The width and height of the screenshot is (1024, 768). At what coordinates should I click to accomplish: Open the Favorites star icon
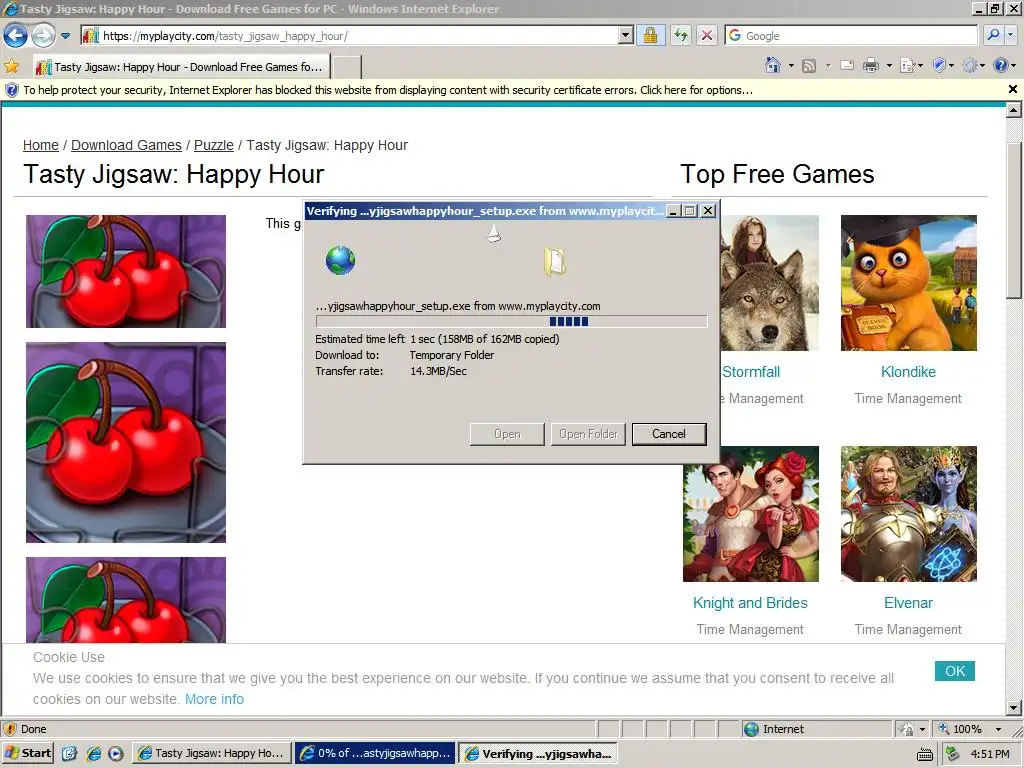coord(12,66)
